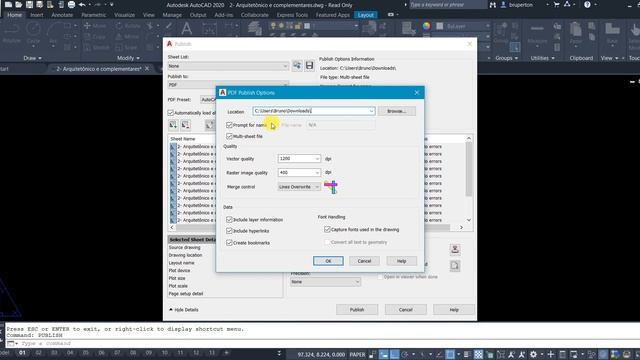Uncheck Prompt for name checkbox

pyautogui.click(x=229, y=125)
